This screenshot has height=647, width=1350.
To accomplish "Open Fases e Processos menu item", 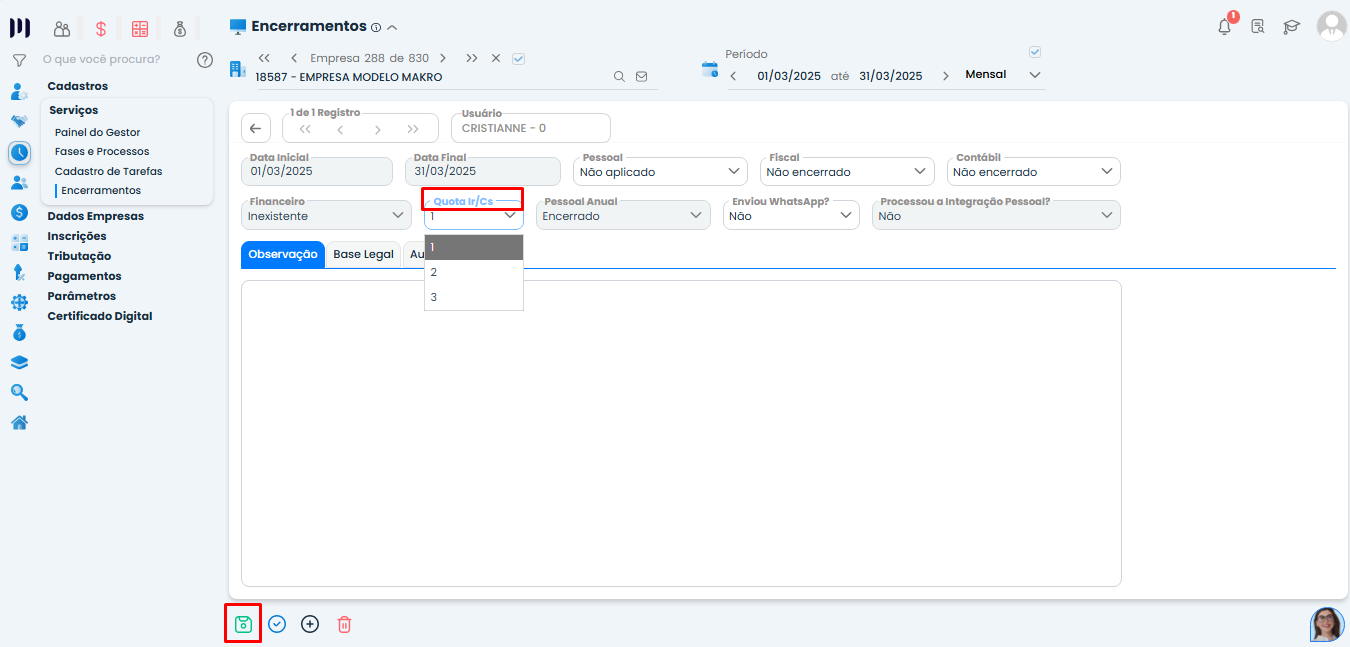I will 102,151.
